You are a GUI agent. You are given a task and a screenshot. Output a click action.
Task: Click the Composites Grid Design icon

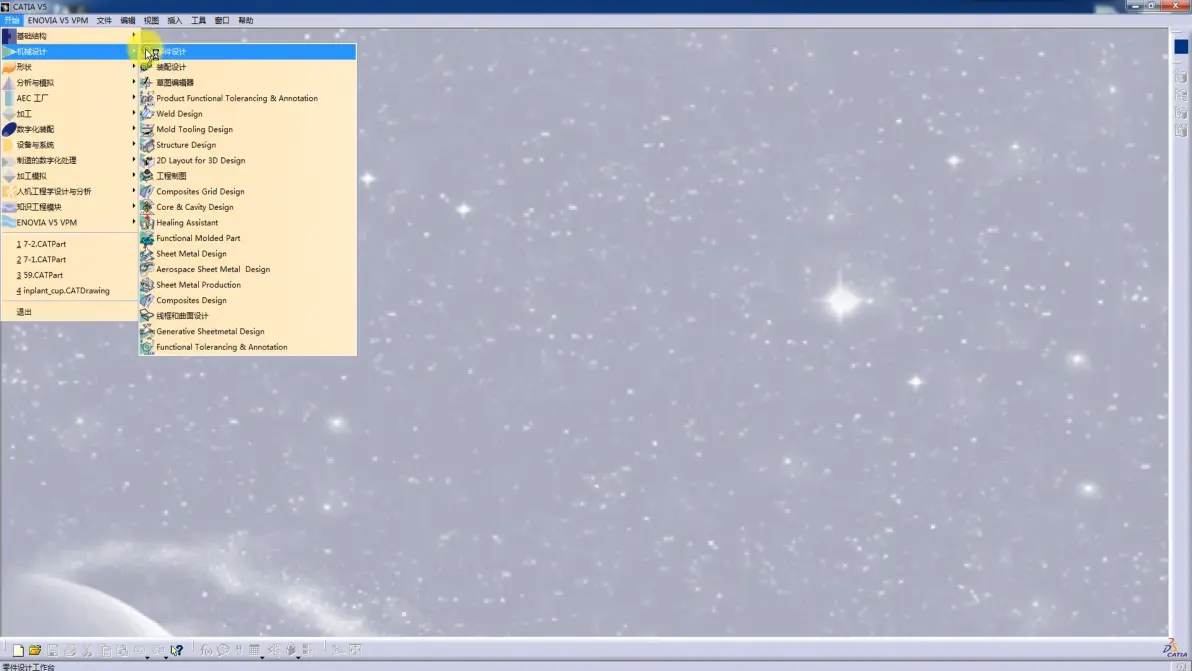147,191
